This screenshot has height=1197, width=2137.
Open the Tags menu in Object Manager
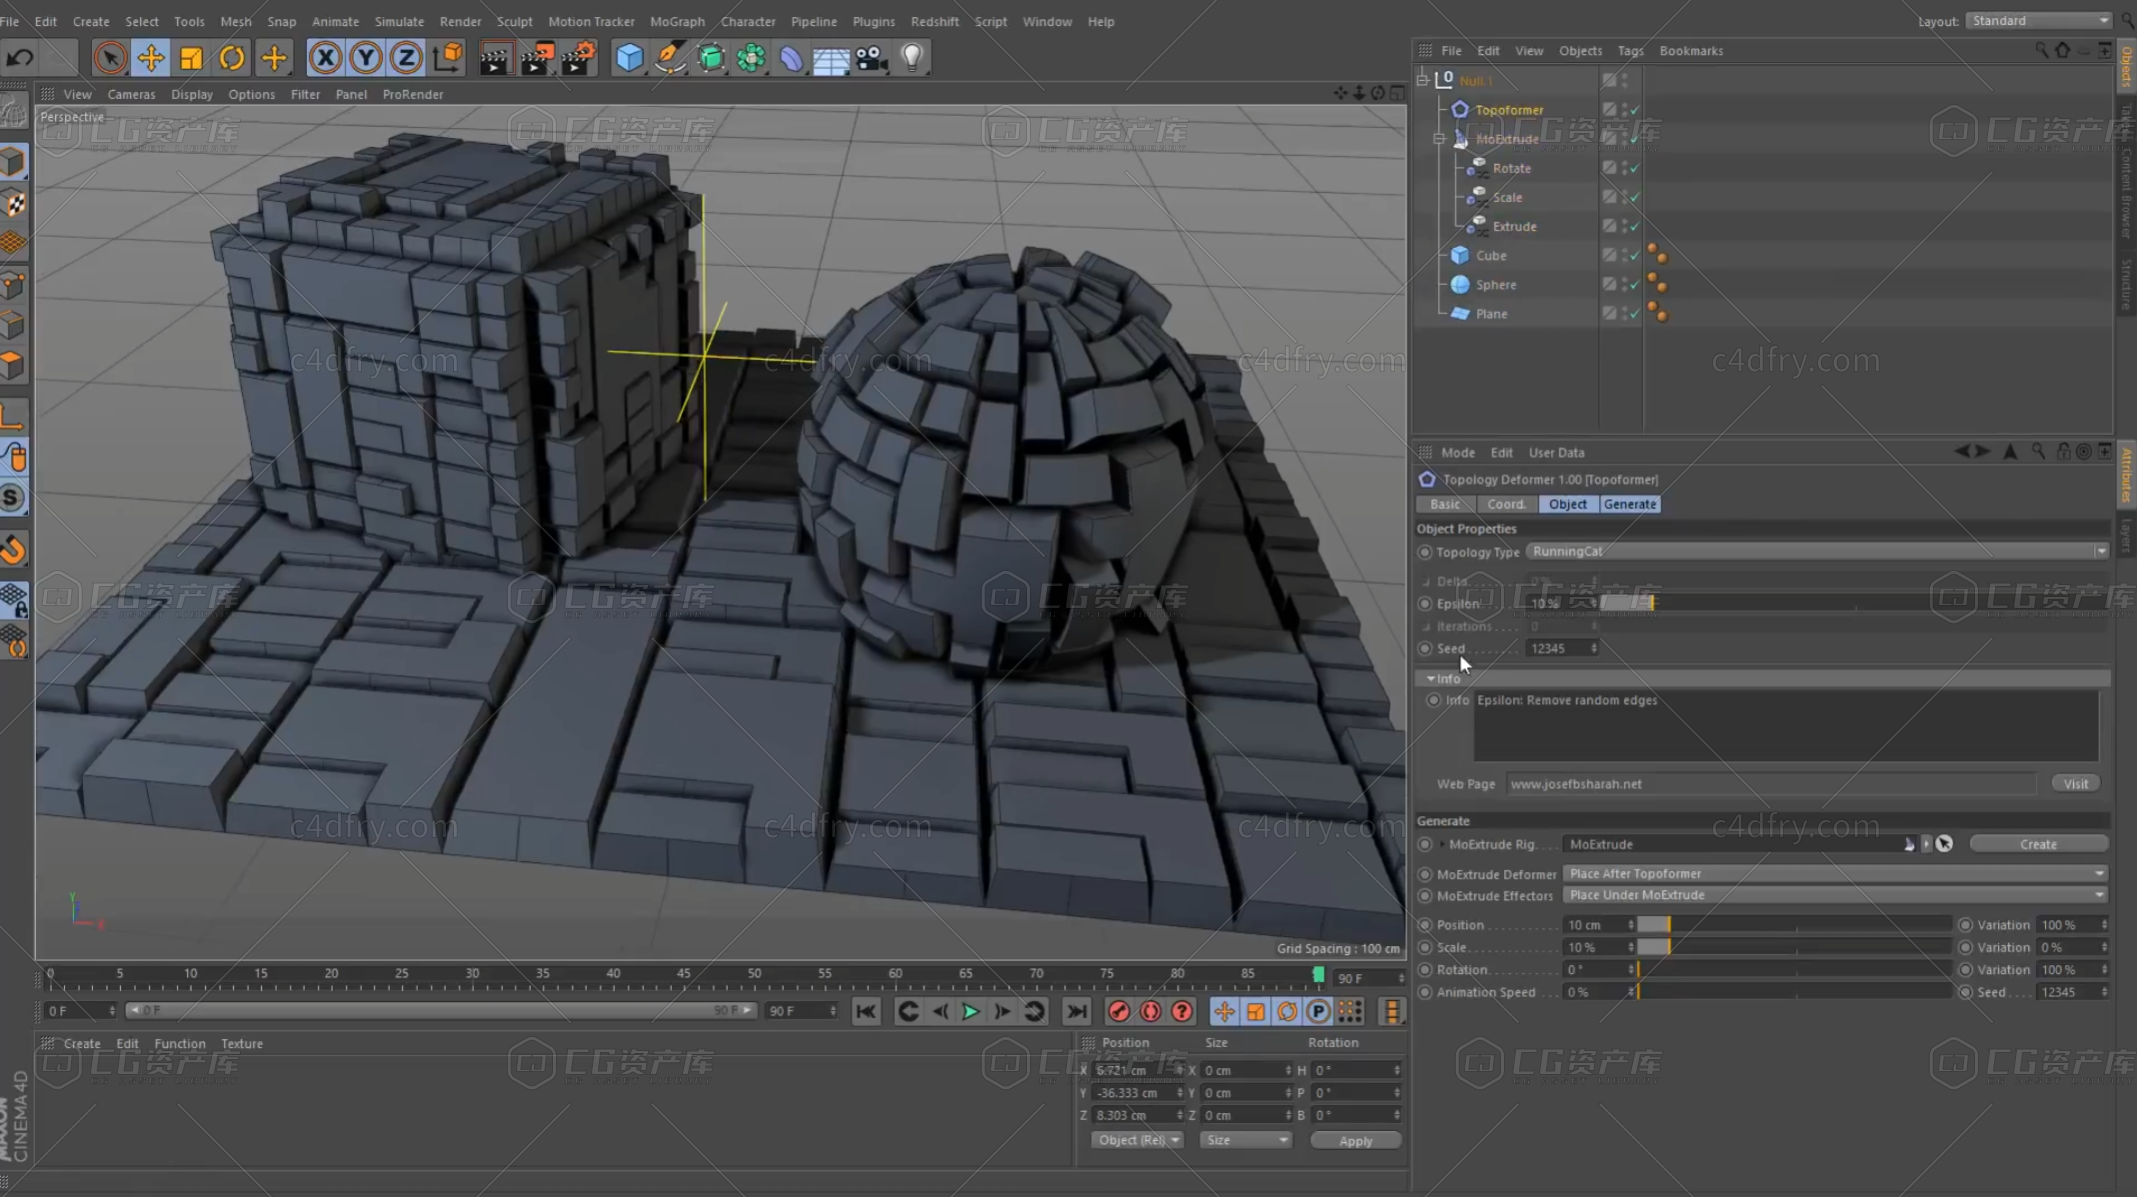pos(1630,51)
